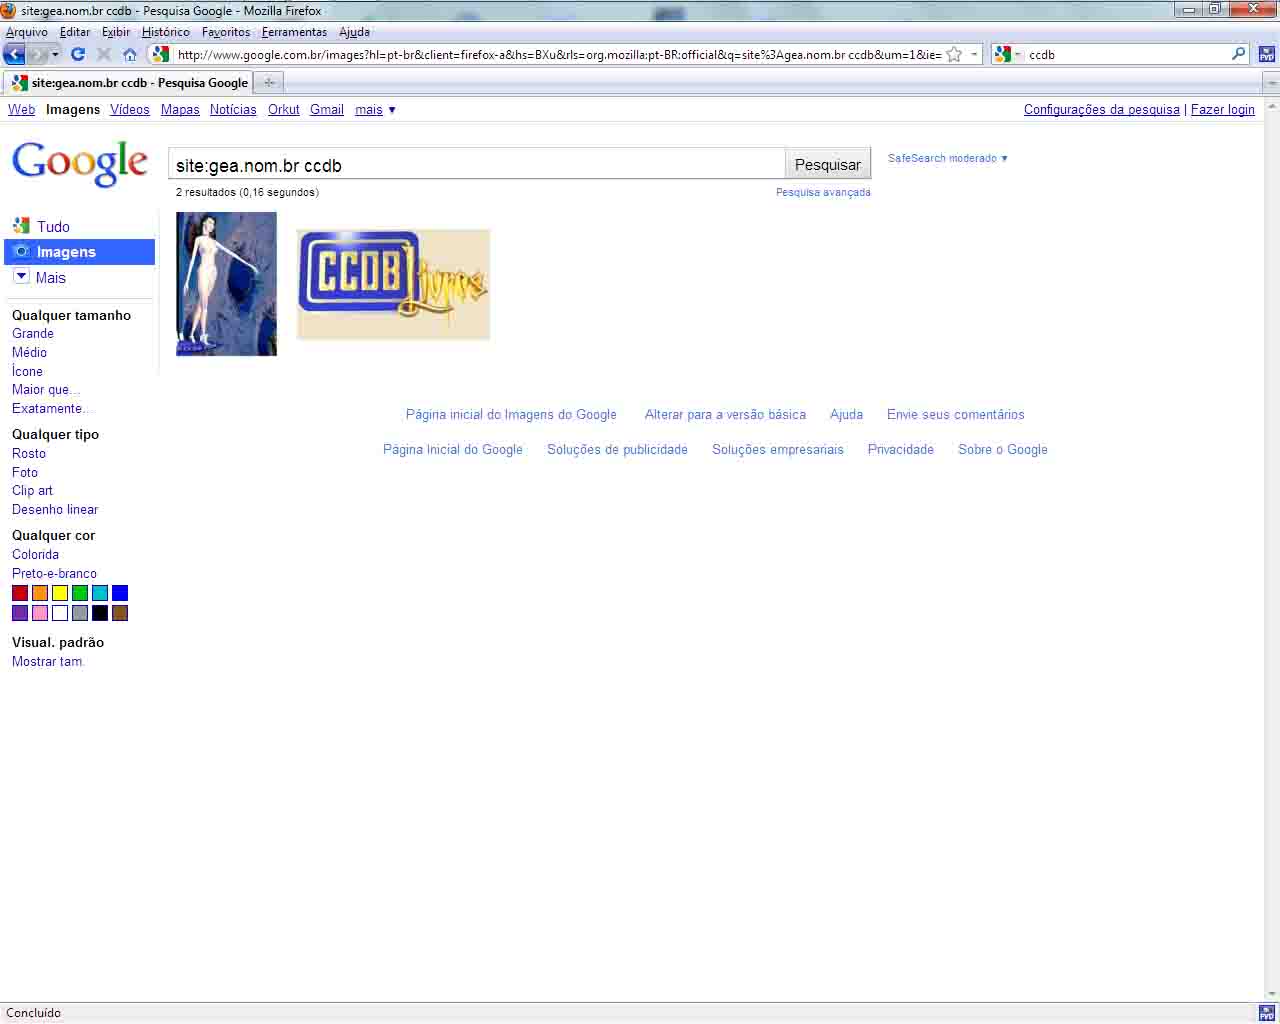Viewport: 1280px width, 1024px height.
Task: Click the Google logo
Action: (80, 163)
